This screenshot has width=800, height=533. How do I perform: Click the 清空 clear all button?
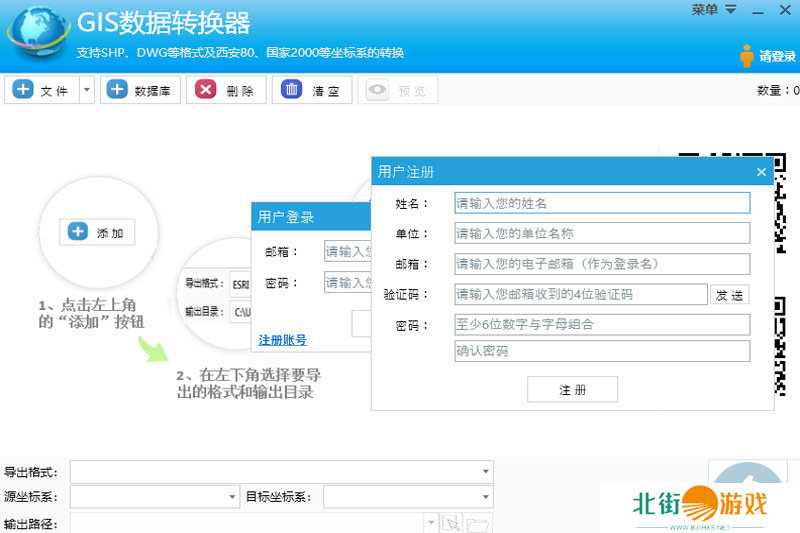312,90
